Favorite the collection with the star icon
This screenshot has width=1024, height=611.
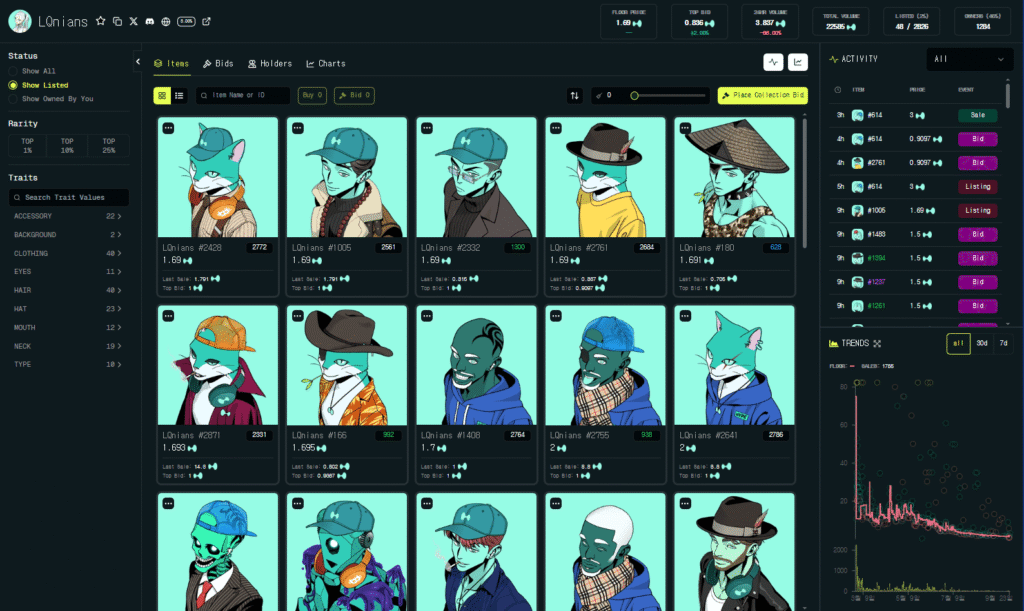(x=101, y=21)
